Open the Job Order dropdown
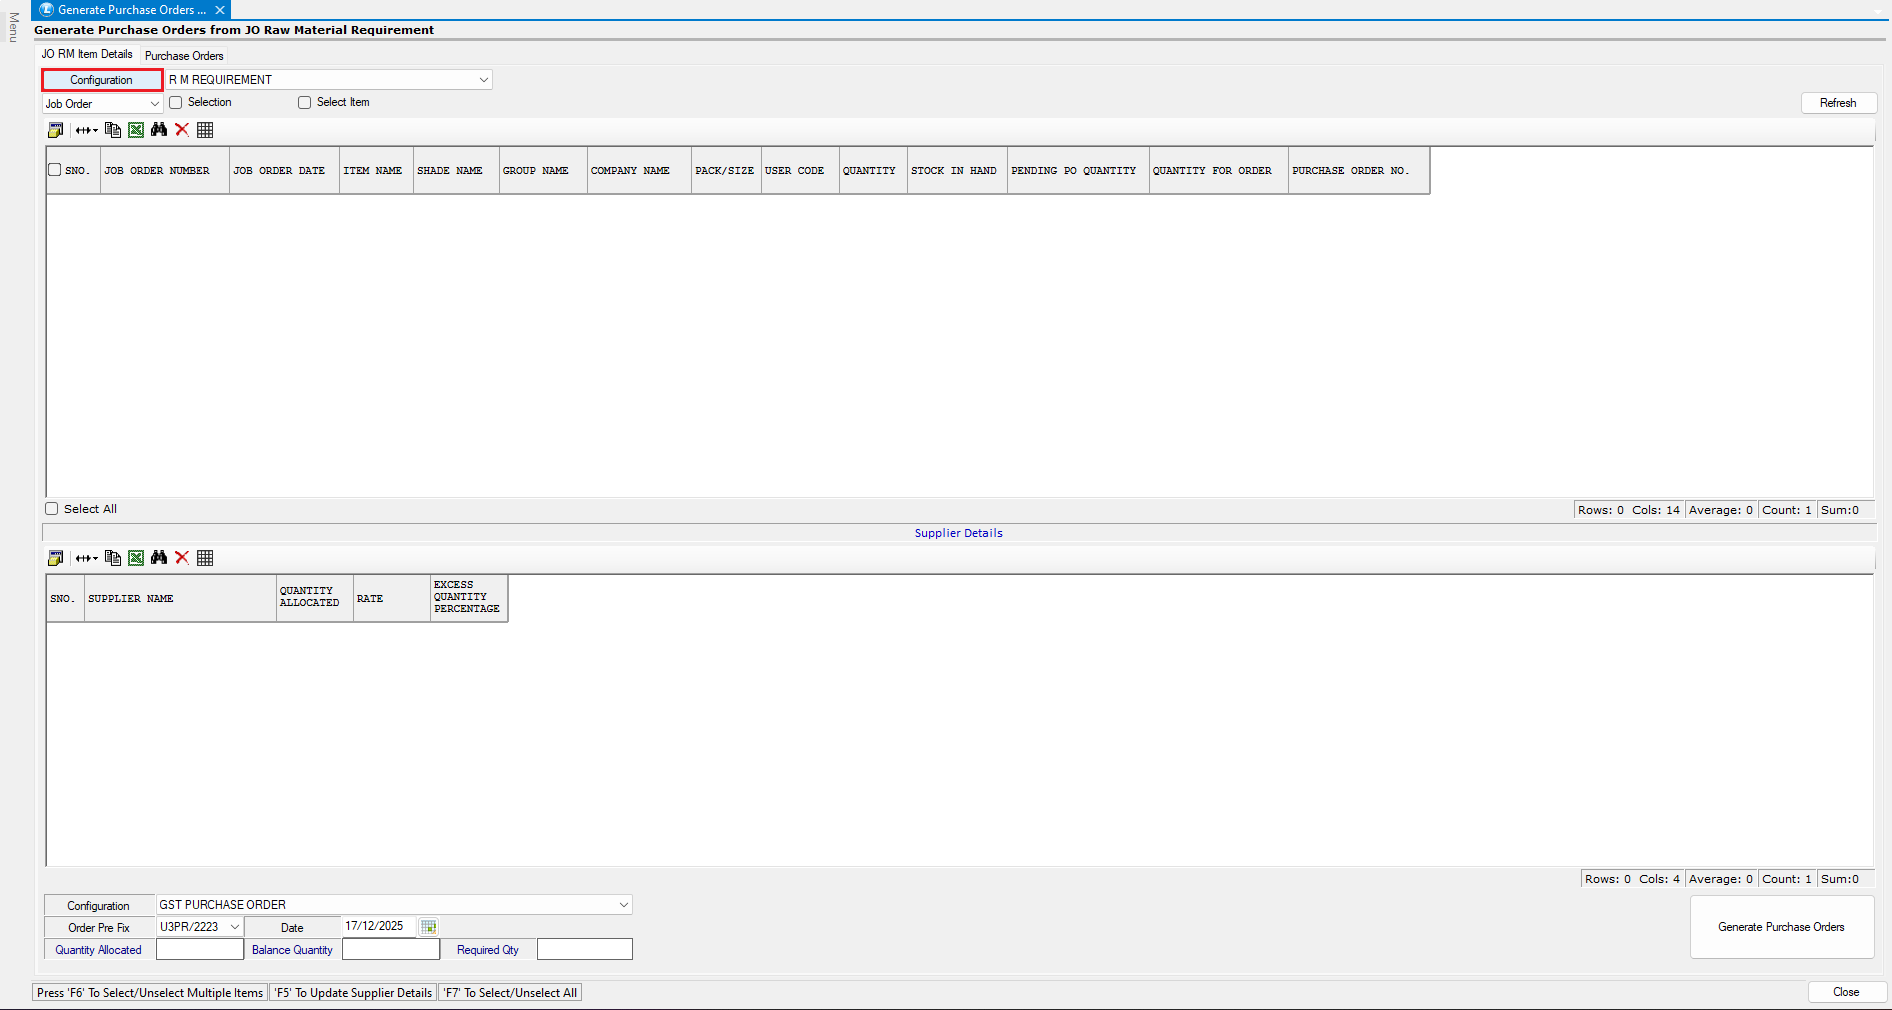 154,104
